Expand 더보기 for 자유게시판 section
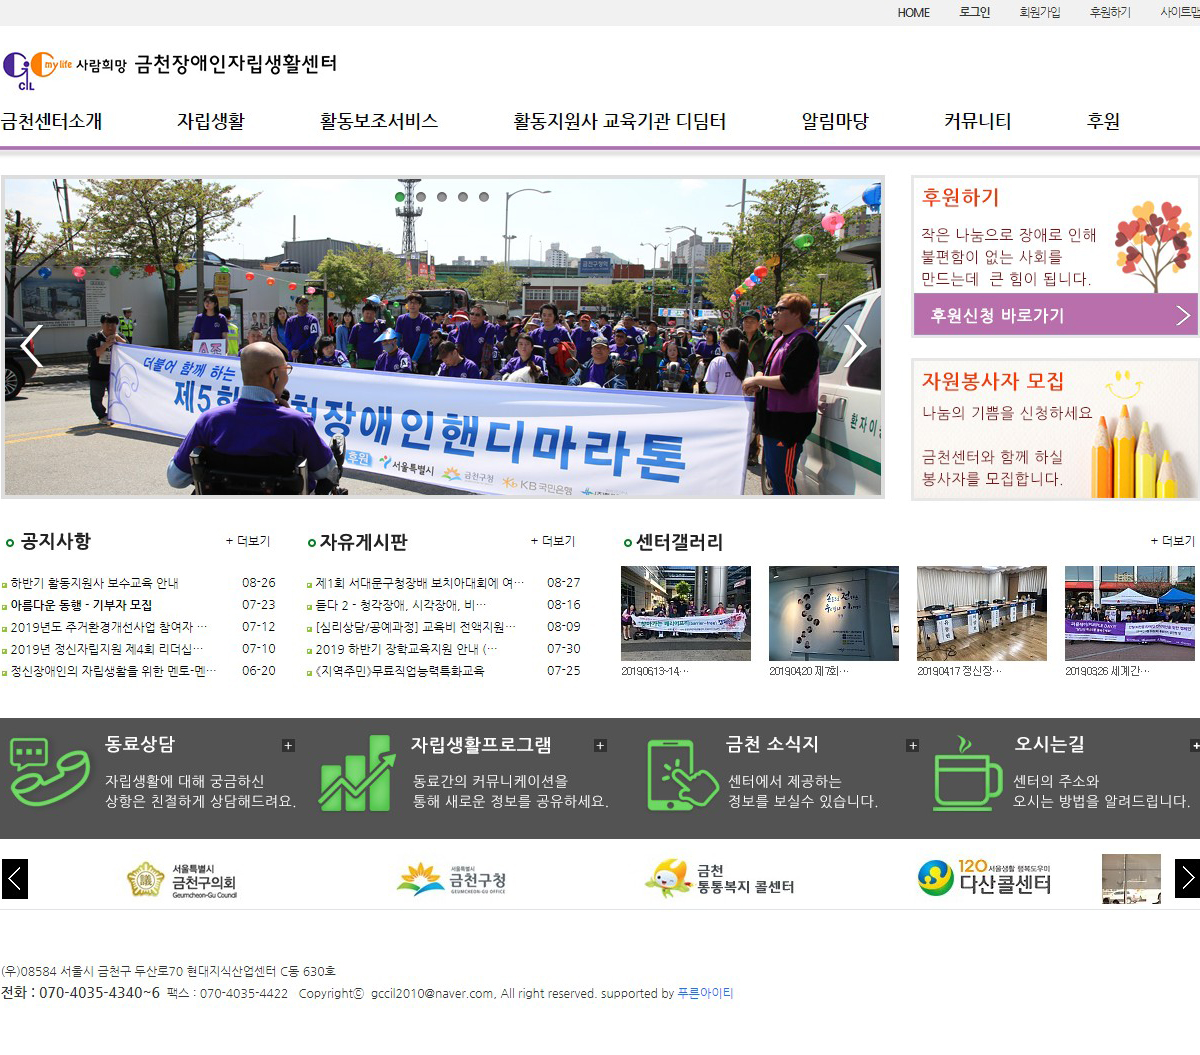 [553, 541]
